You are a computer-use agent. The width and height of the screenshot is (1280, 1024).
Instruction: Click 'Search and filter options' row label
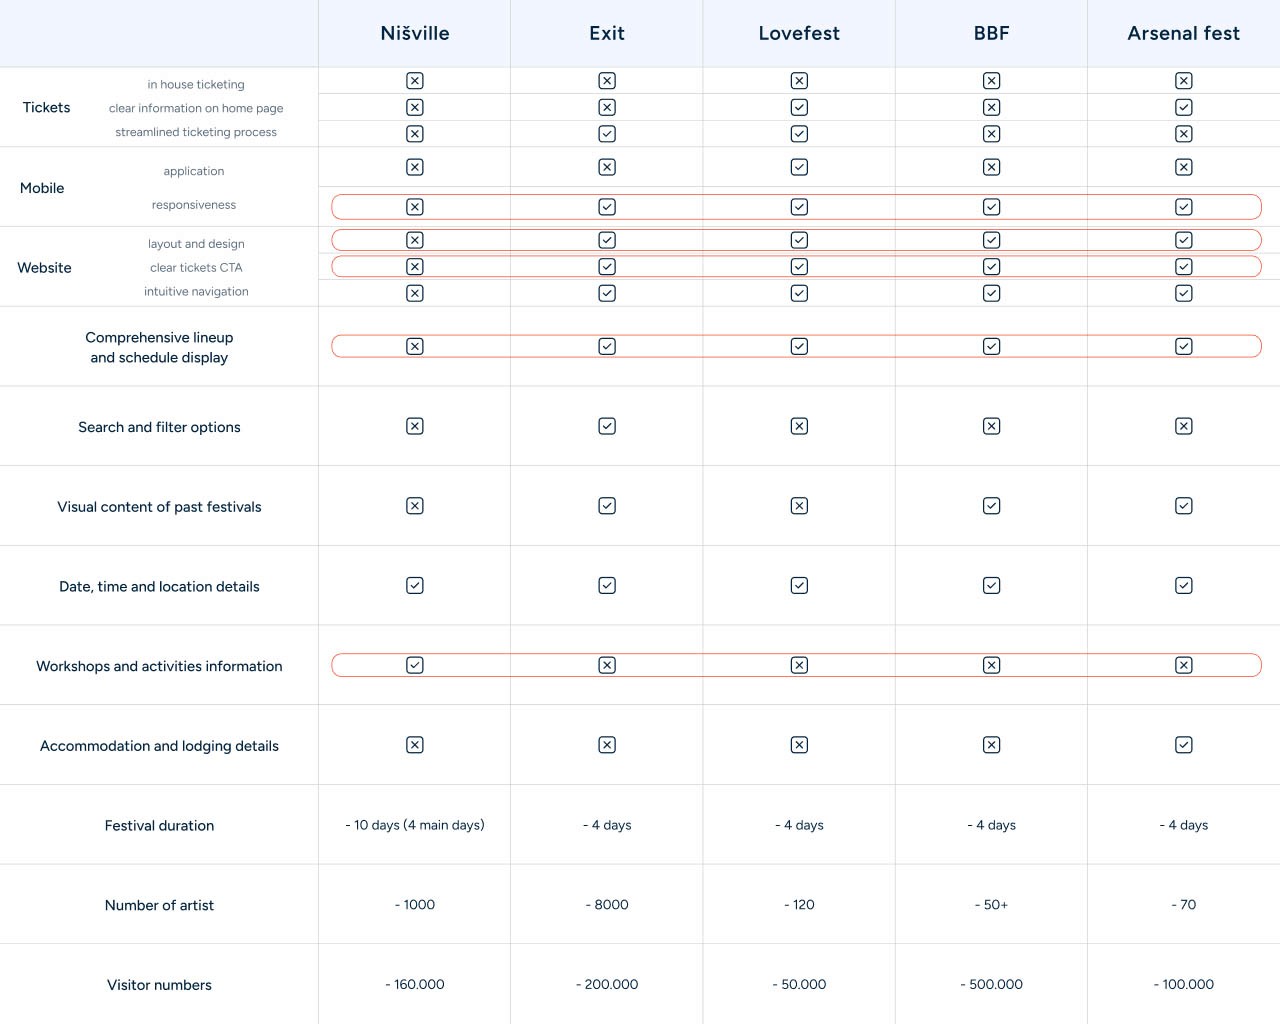[159, 427]
